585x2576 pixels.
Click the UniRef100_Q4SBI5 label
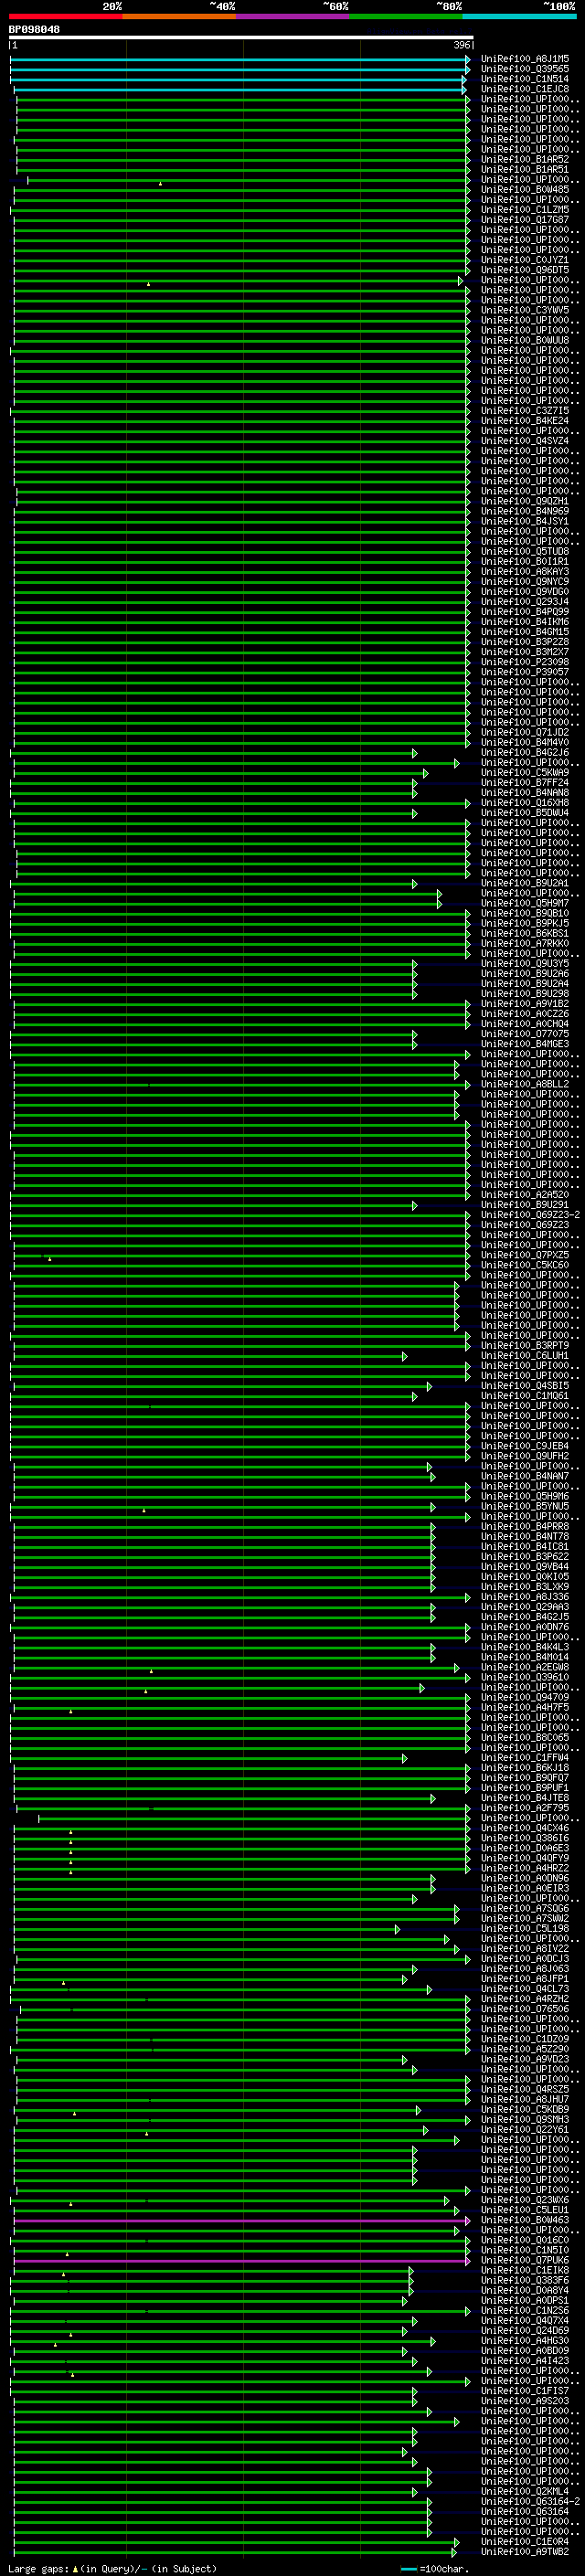click(525, 1387)
